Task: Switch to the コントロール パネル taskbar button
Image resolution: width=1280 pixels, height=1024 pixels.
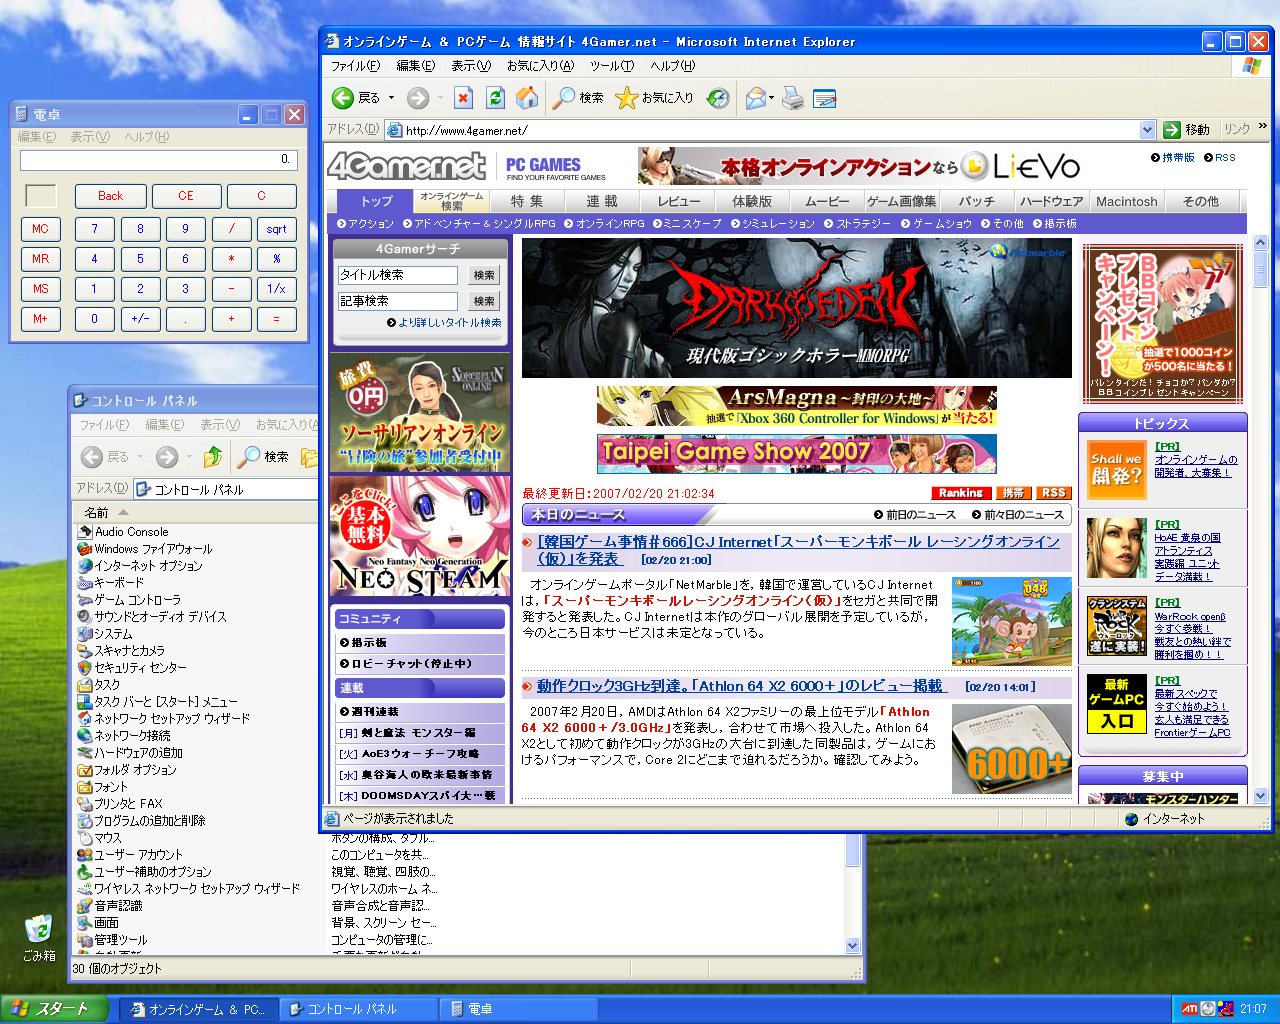Action: click(358, 1009)
